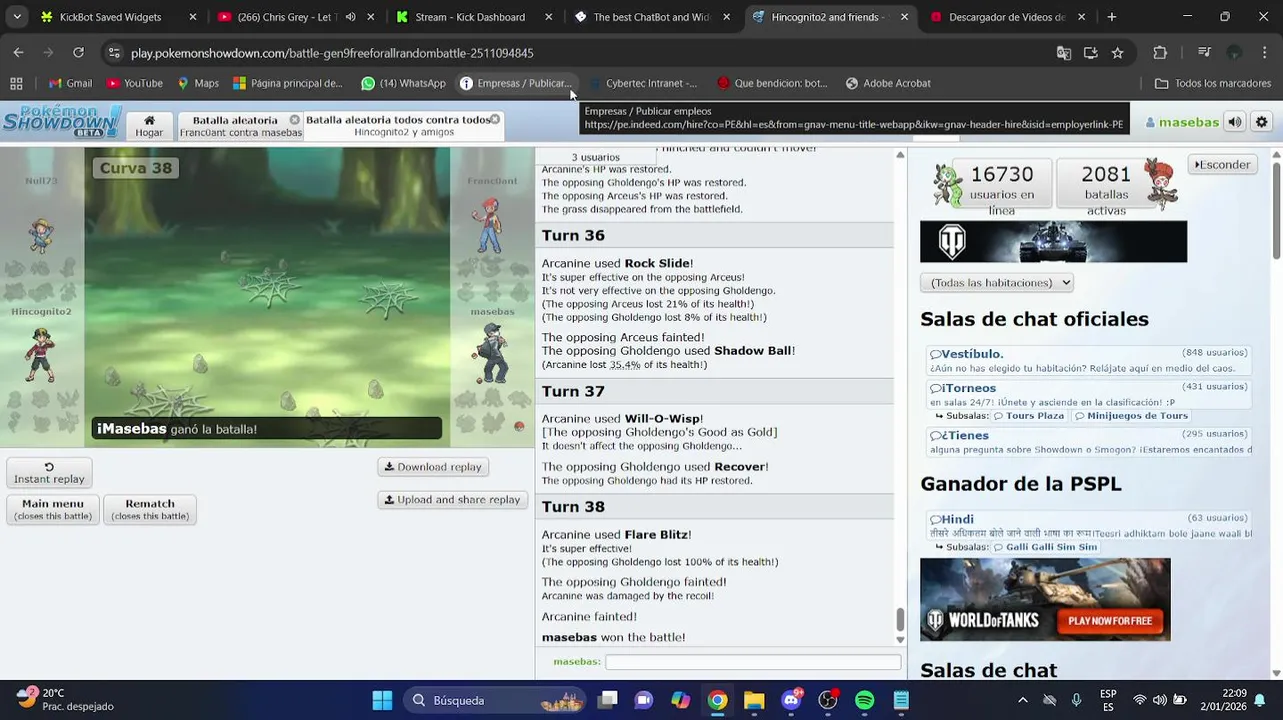Click the 3 usuarios user count

595,157
